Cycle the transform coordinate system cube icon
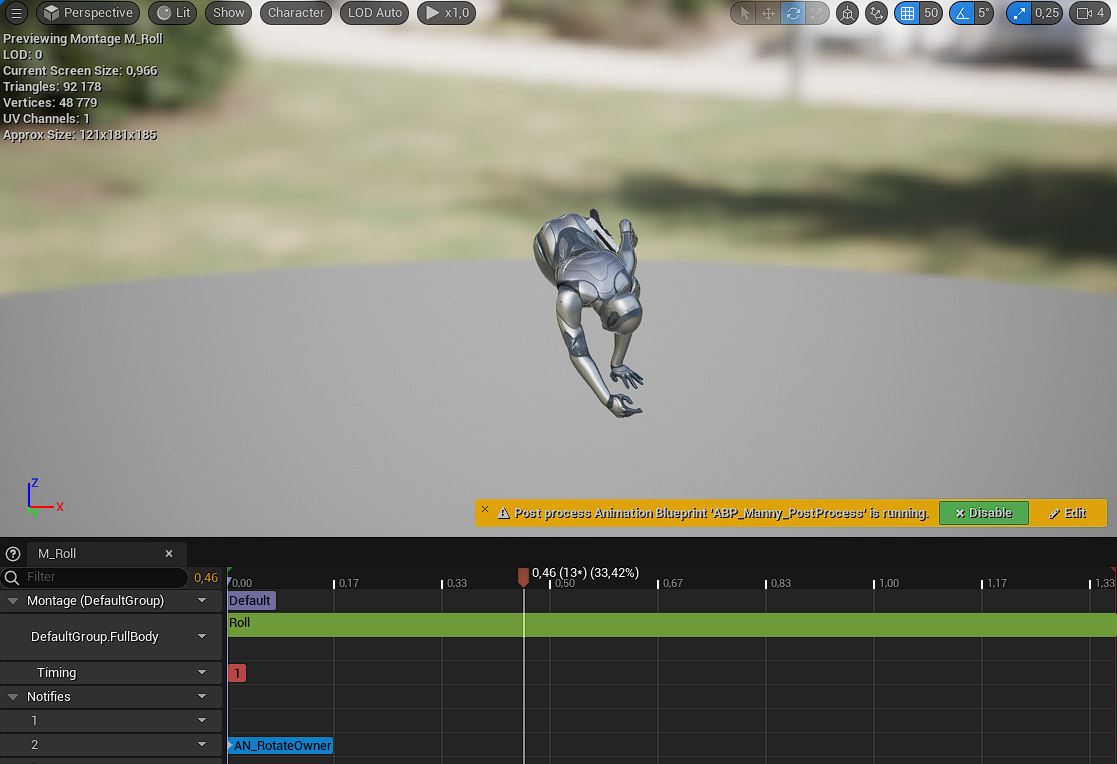The image size is (1117, 764). click(847, 13)
